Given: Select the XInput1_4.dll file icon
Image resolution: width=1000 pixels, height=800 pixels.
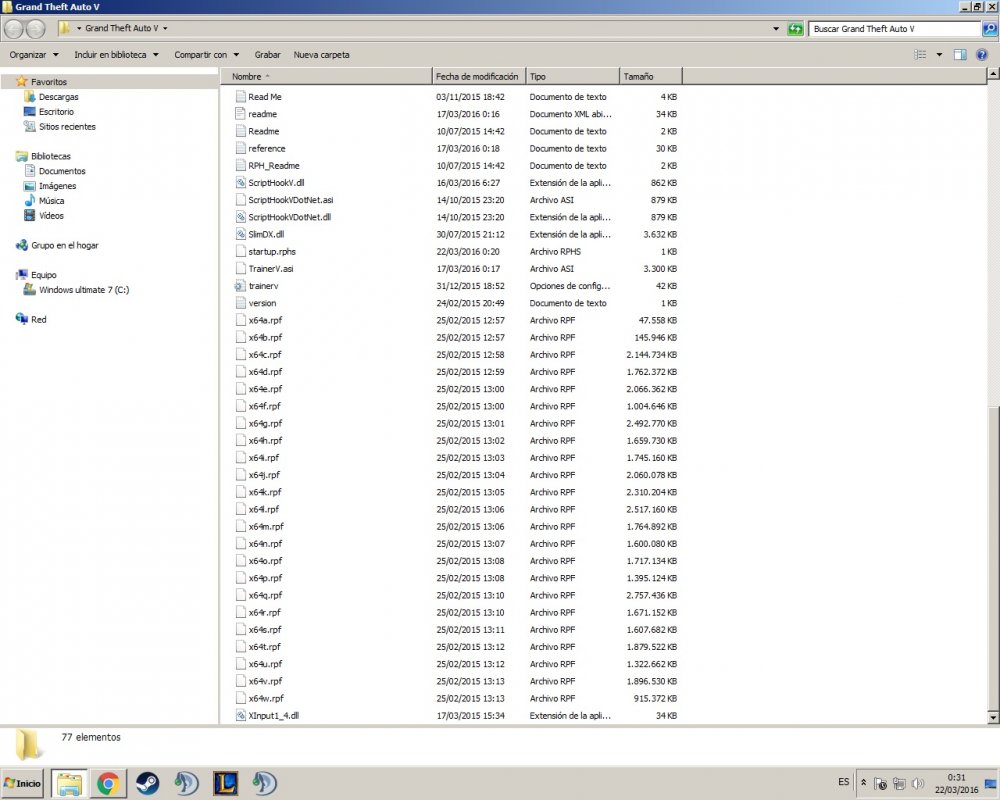Looking at the screenshot, I should (240, 716).
